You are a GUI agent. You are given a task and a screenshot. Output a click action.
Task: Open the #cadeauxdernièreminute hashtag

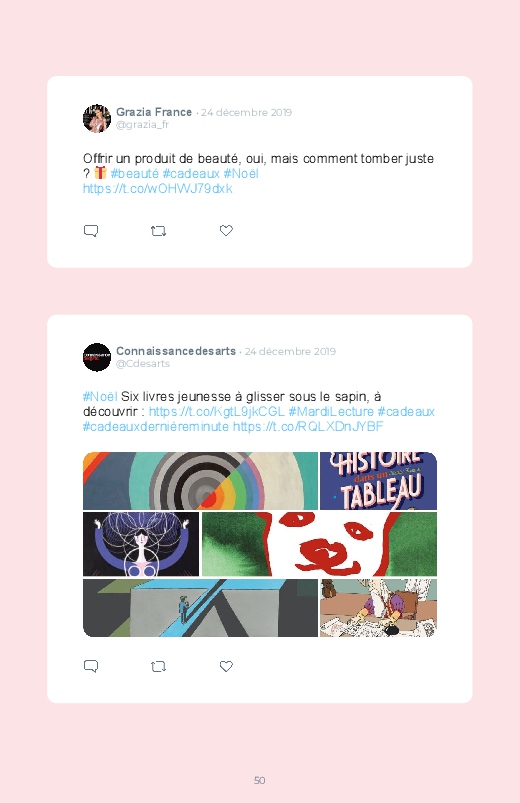tap(156, 427)
